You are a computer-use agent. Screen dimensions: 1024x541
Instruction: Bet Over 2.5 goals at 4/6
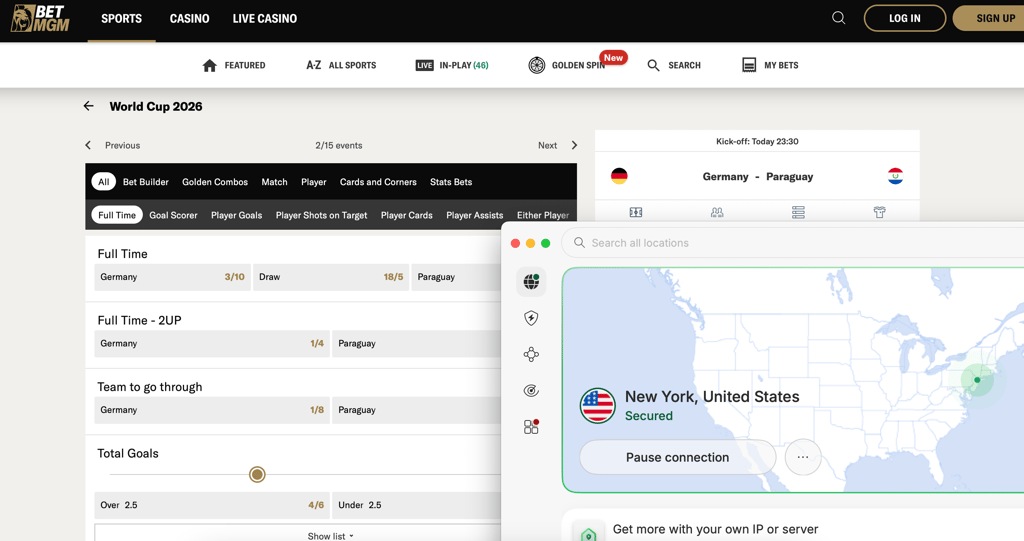click(x=212, y=505)
